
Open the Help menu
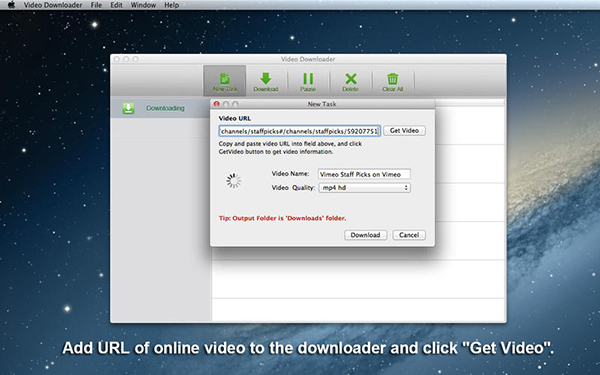(171, 5)
